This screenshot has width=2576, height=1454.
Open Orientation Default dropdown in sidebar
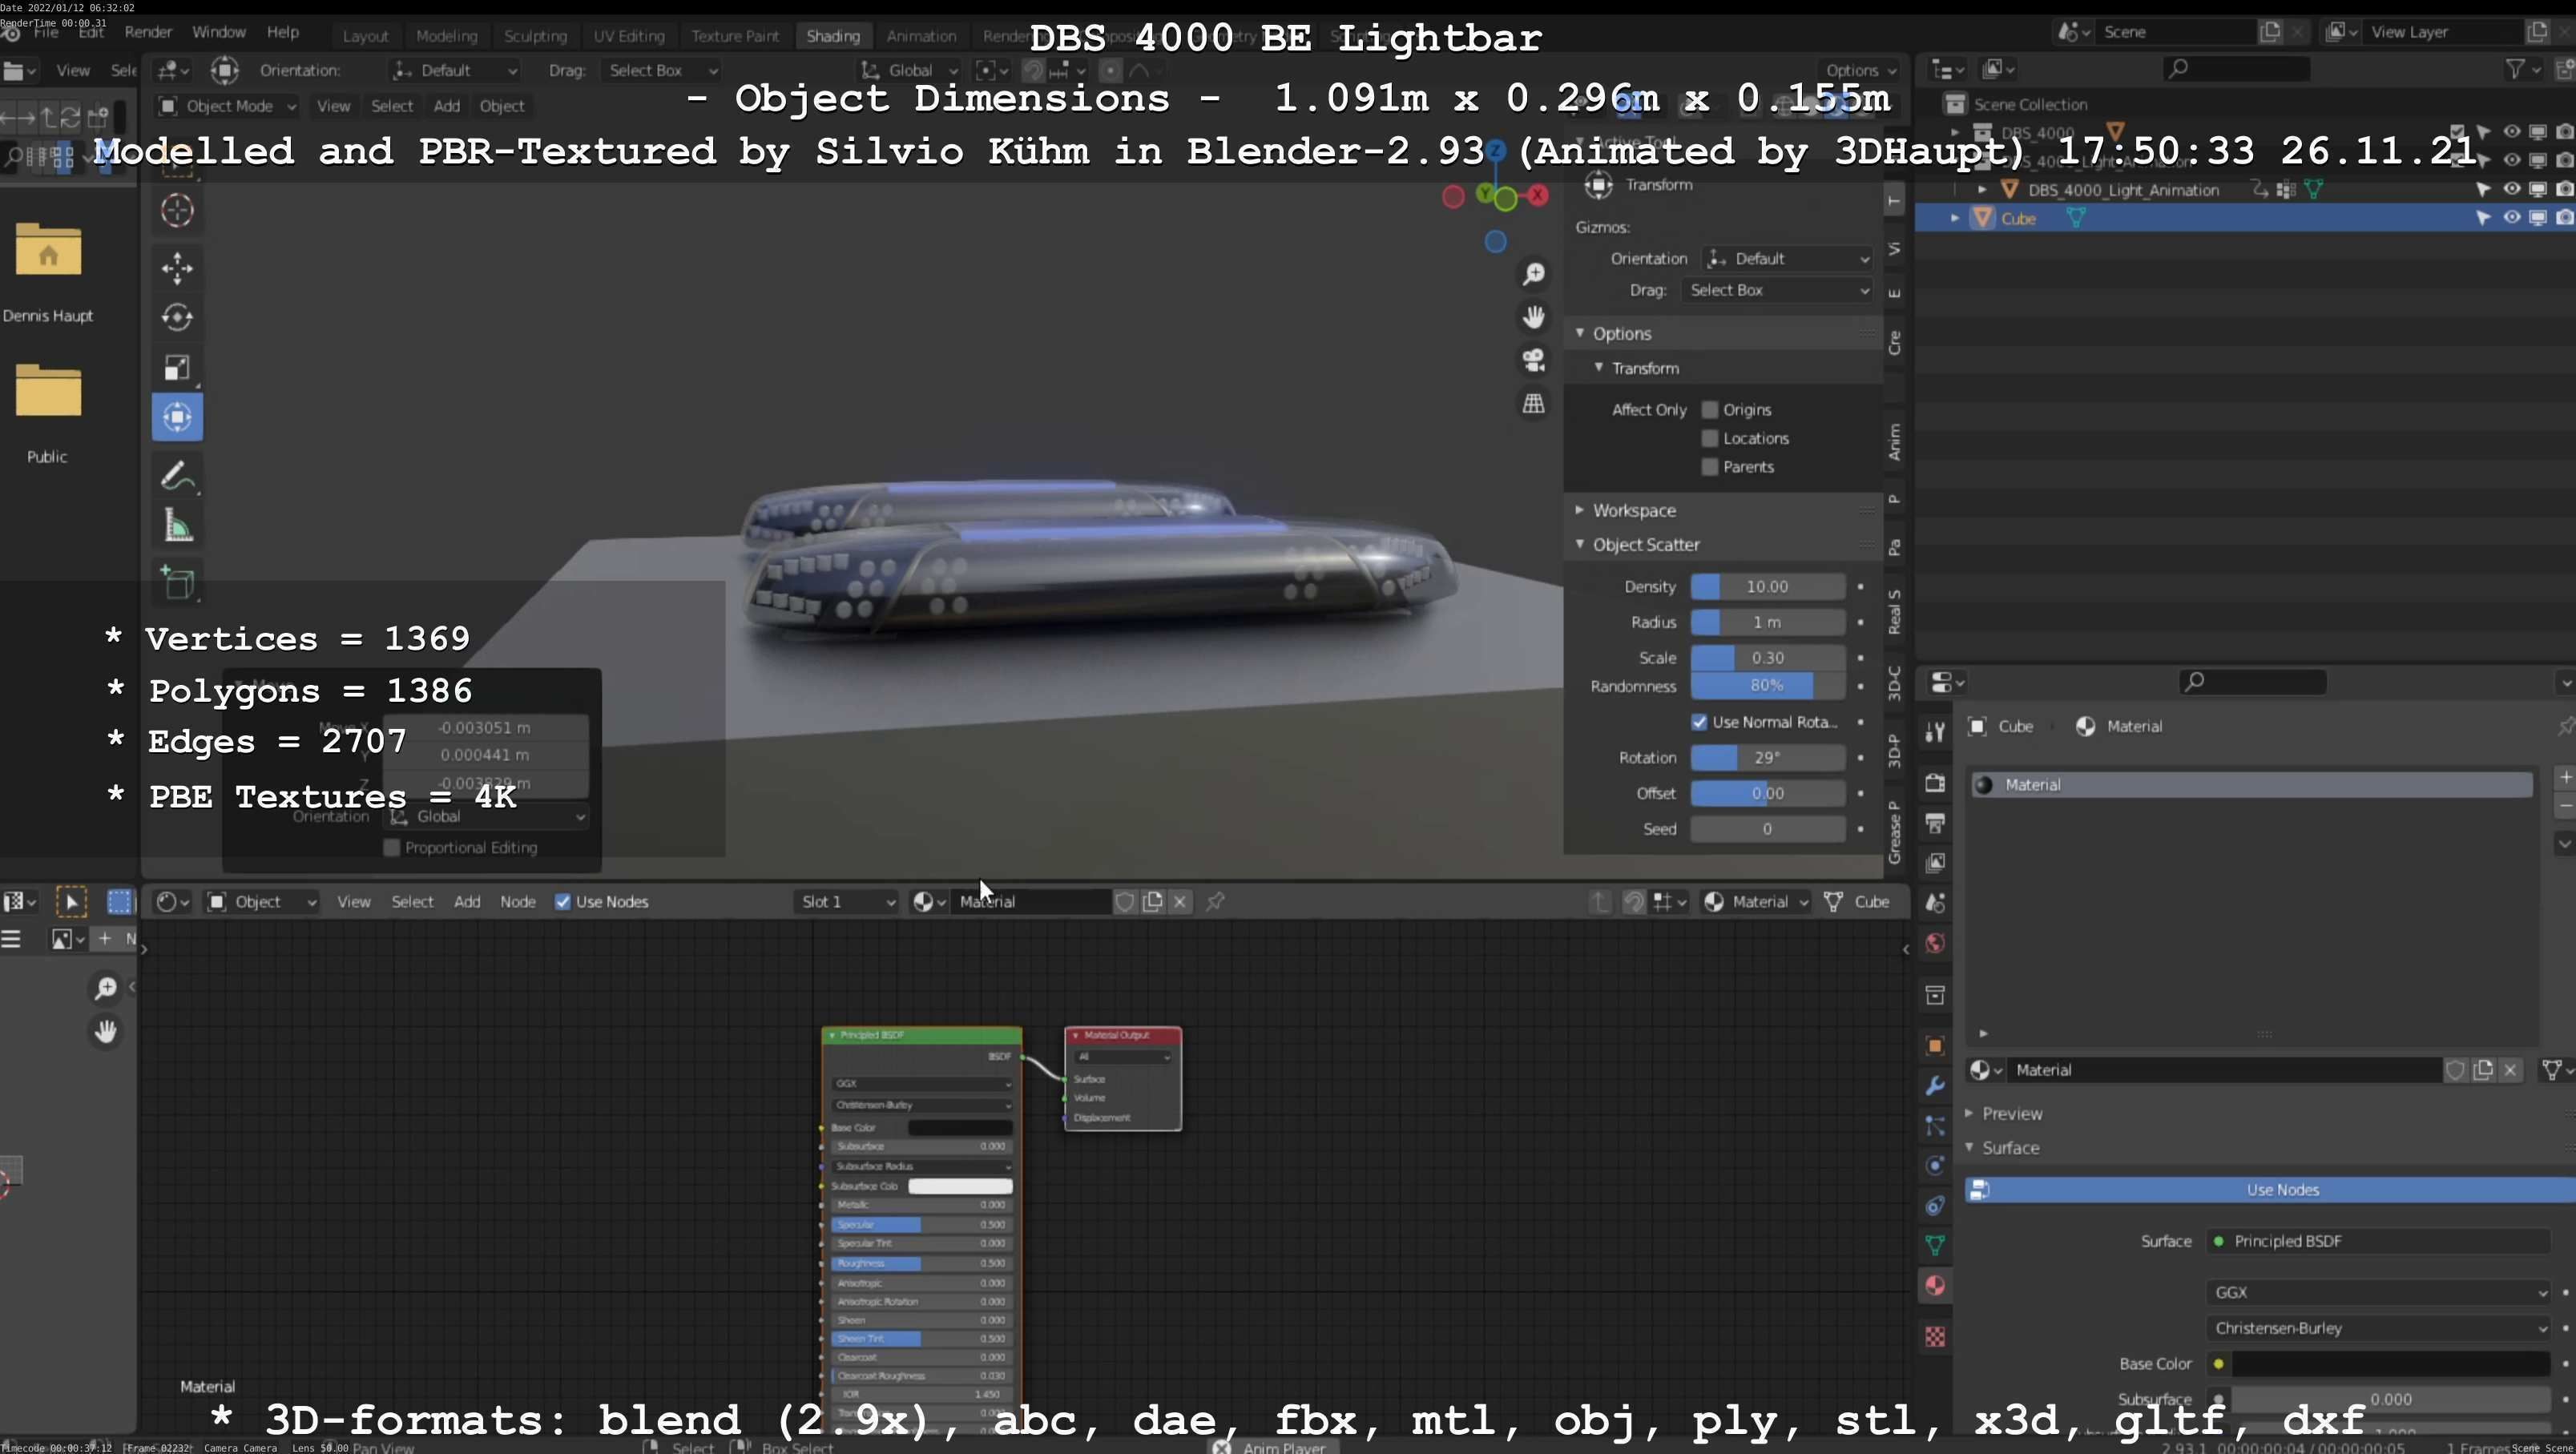(x=1787, y=259)
